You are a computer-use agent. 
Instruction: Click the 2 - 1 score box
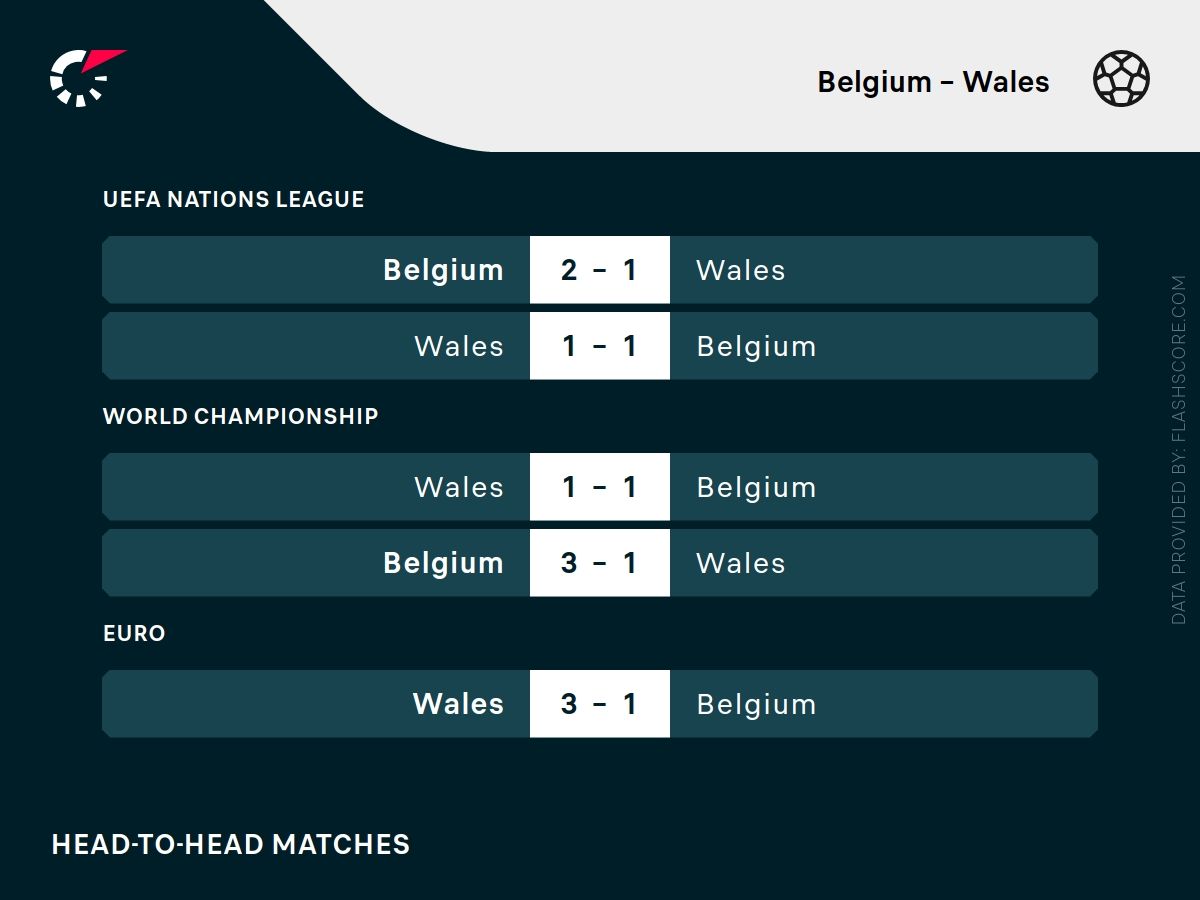tap(599, 270)
